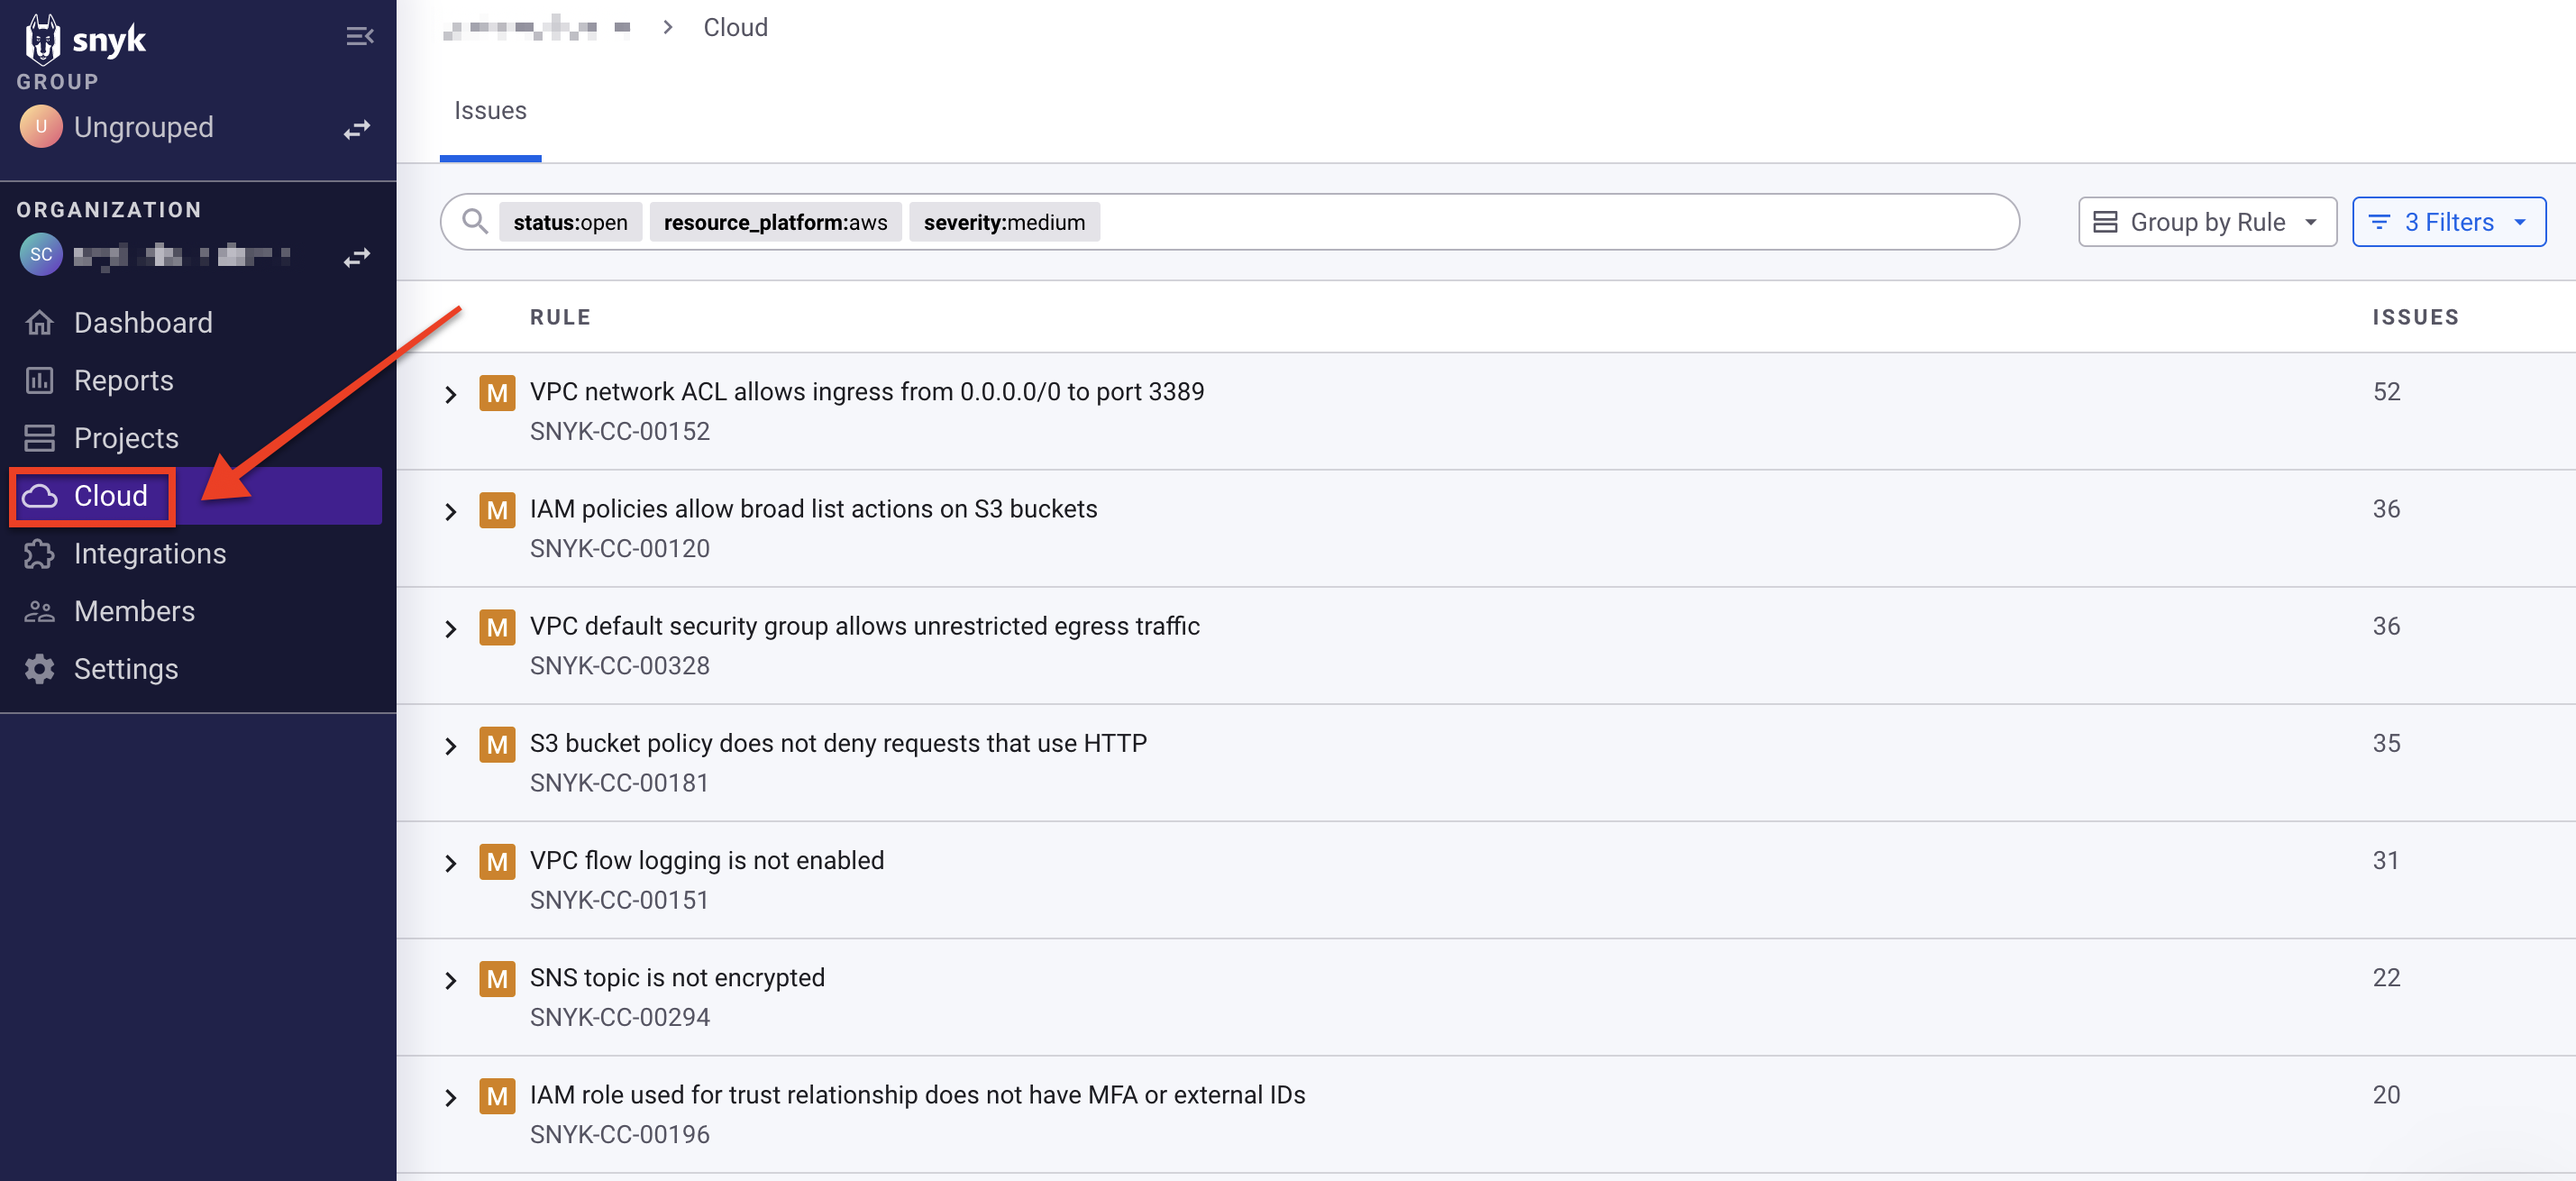Open Members from the sidebar
2576x1181 pixels.
coord(134,611)
